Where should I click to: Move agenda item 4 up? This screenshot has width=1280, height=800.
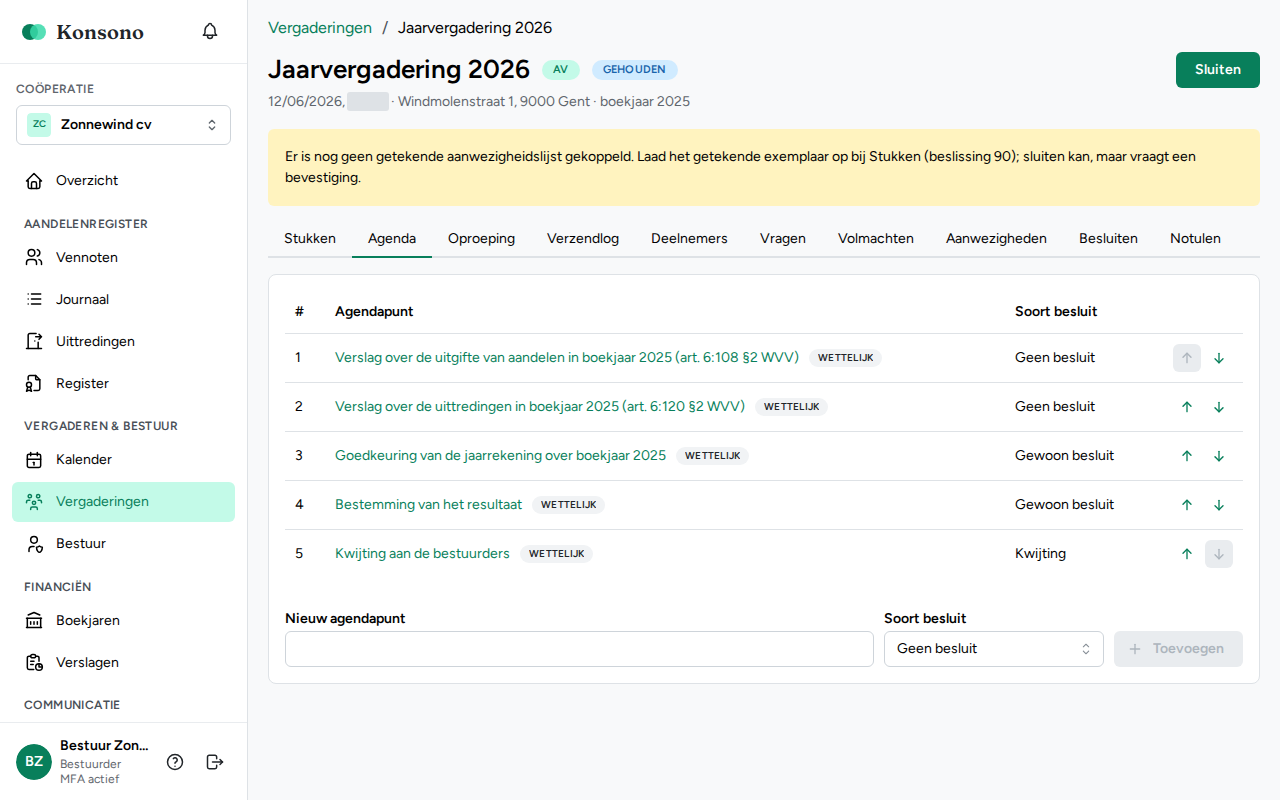1187,505
